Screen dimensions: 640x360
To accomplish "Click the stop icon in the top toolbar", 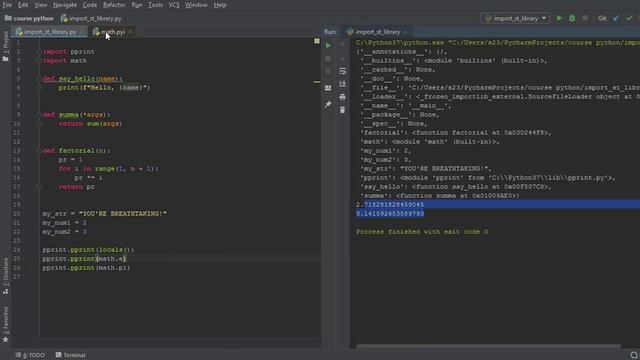I will (585, 18).
